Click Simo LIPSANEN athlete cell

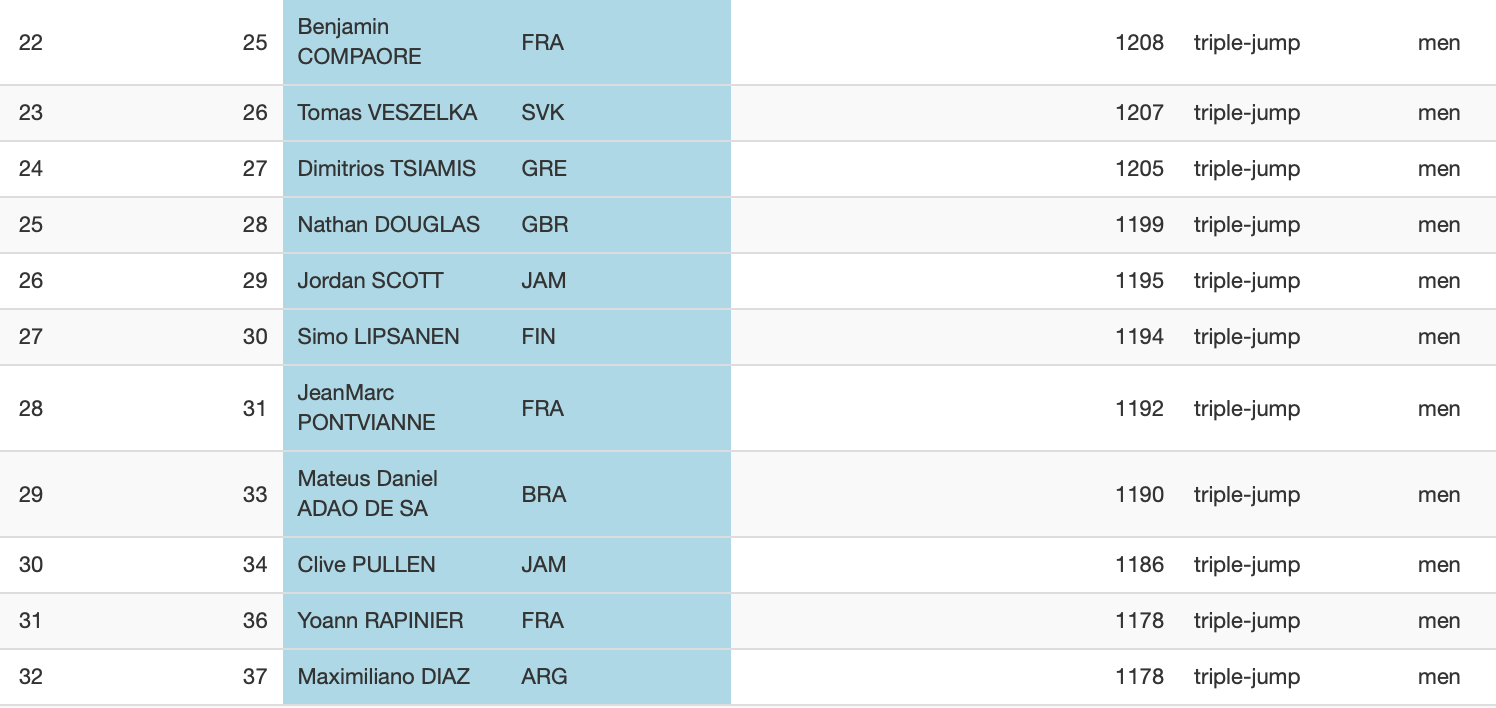point(378,337)
